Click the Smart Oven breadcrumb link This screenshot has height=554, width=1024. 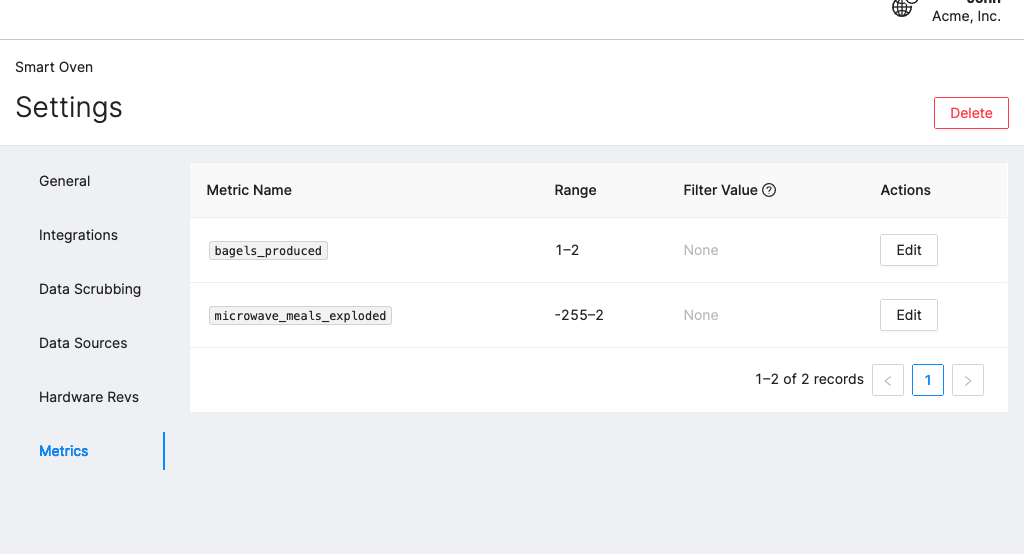(54, 67)
